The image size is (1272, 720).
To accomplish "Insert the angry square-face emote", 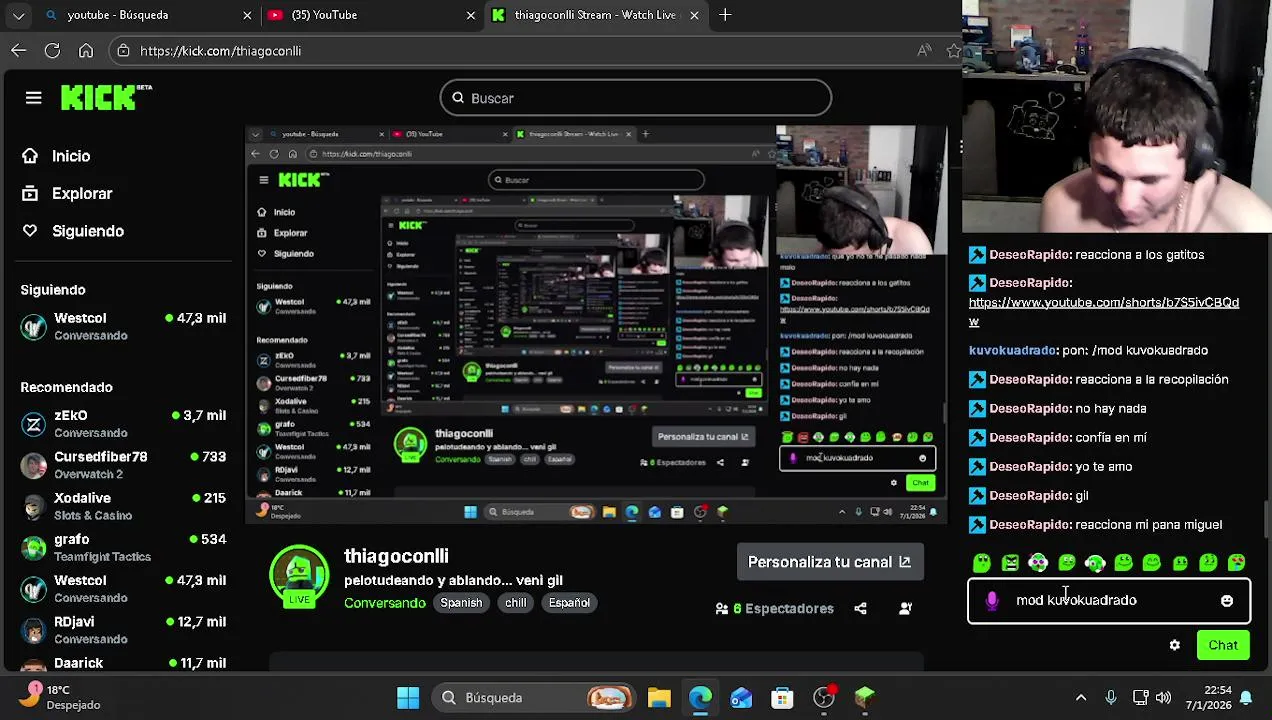I will pyautogui.click(x=1010, y=563).
